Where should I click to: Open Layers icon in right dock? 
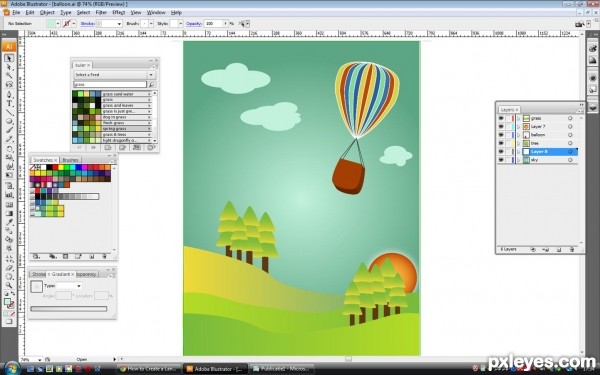[592, 108]
